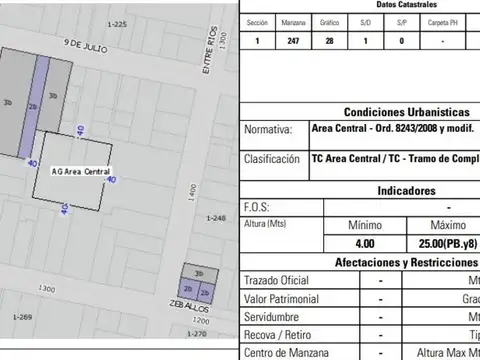Click the 'Centro de Manzana' row label
480x360 pixels.
tap(286, 353)
